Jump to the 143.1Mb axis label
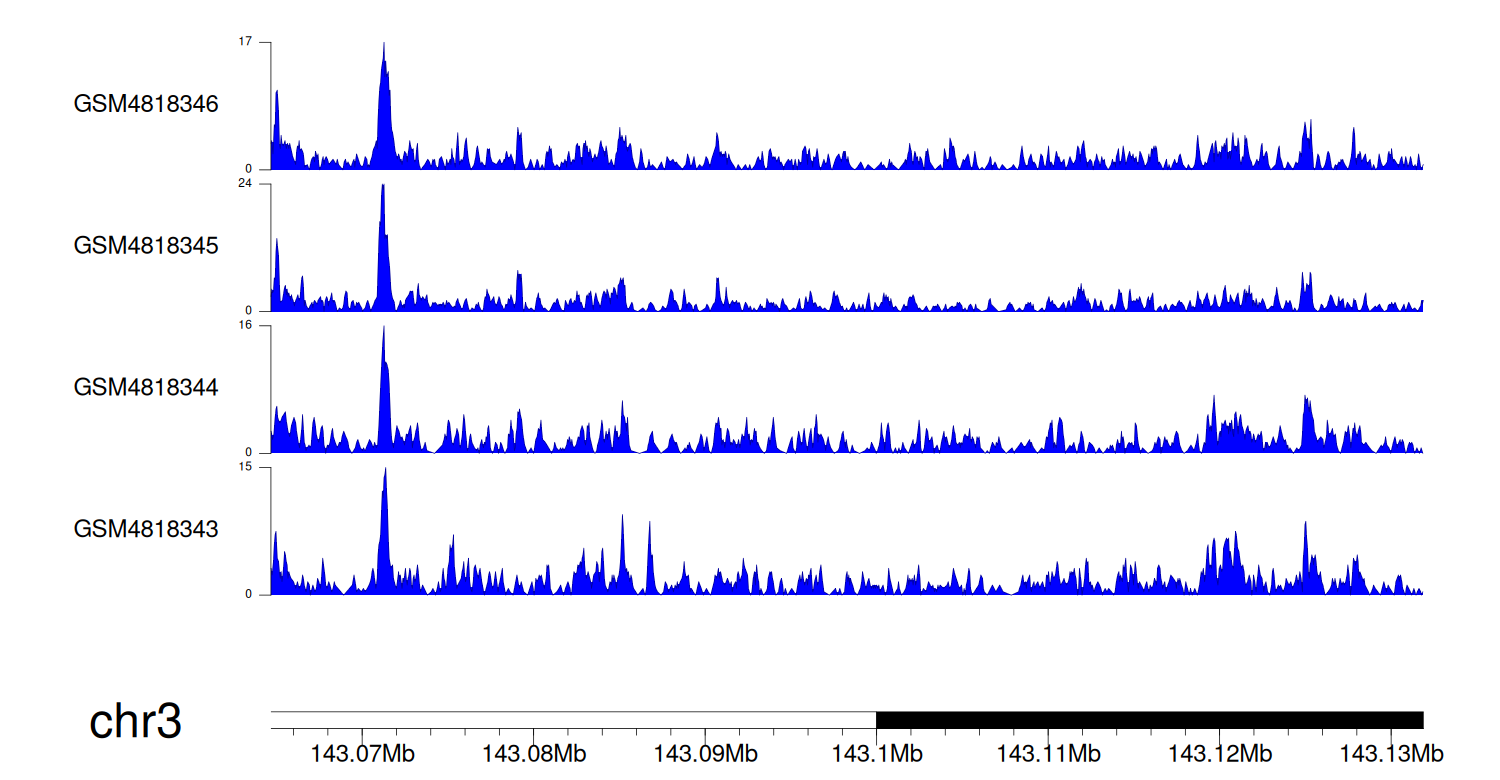The height and width of the screenshot is (780, 1500). (876, 752)
